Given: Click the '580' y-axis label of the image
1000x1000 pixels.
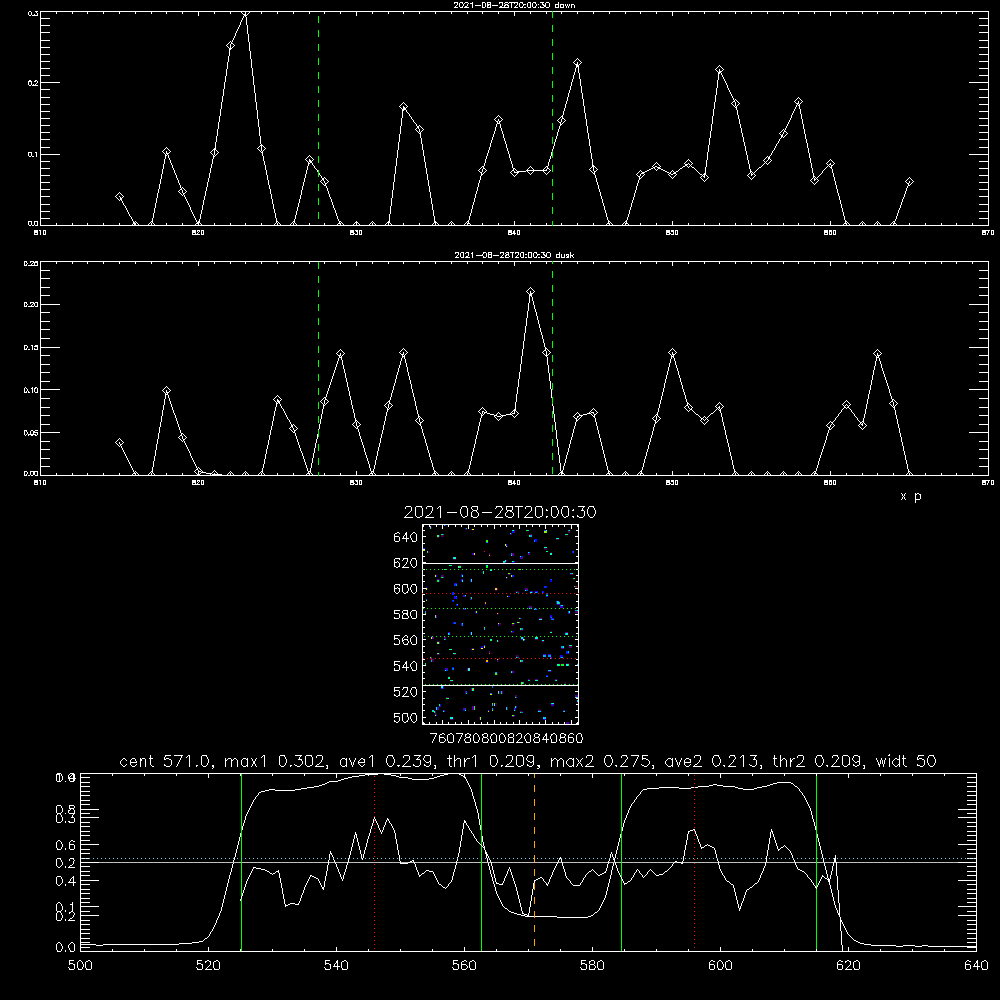Looking at the screenshot, I should 406,615.
